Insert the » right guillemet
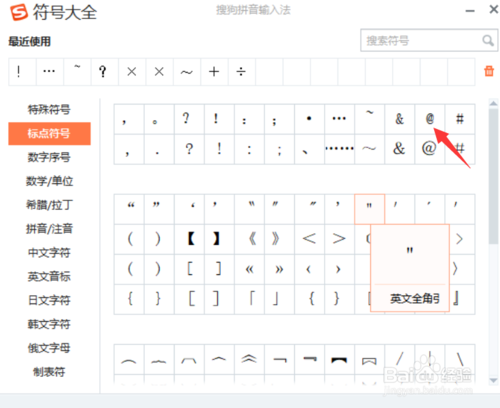 point(279,269)
